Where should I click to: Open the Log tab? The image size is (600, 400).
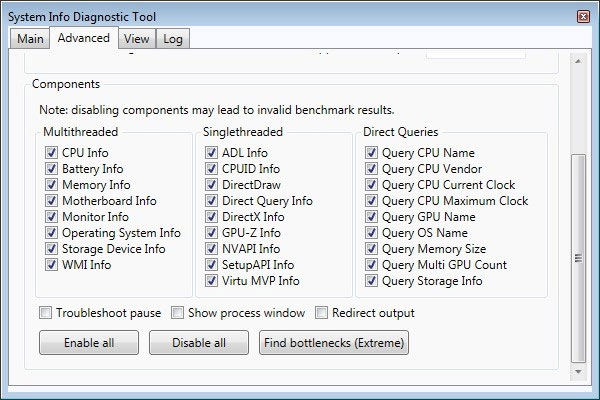point(173,39)
